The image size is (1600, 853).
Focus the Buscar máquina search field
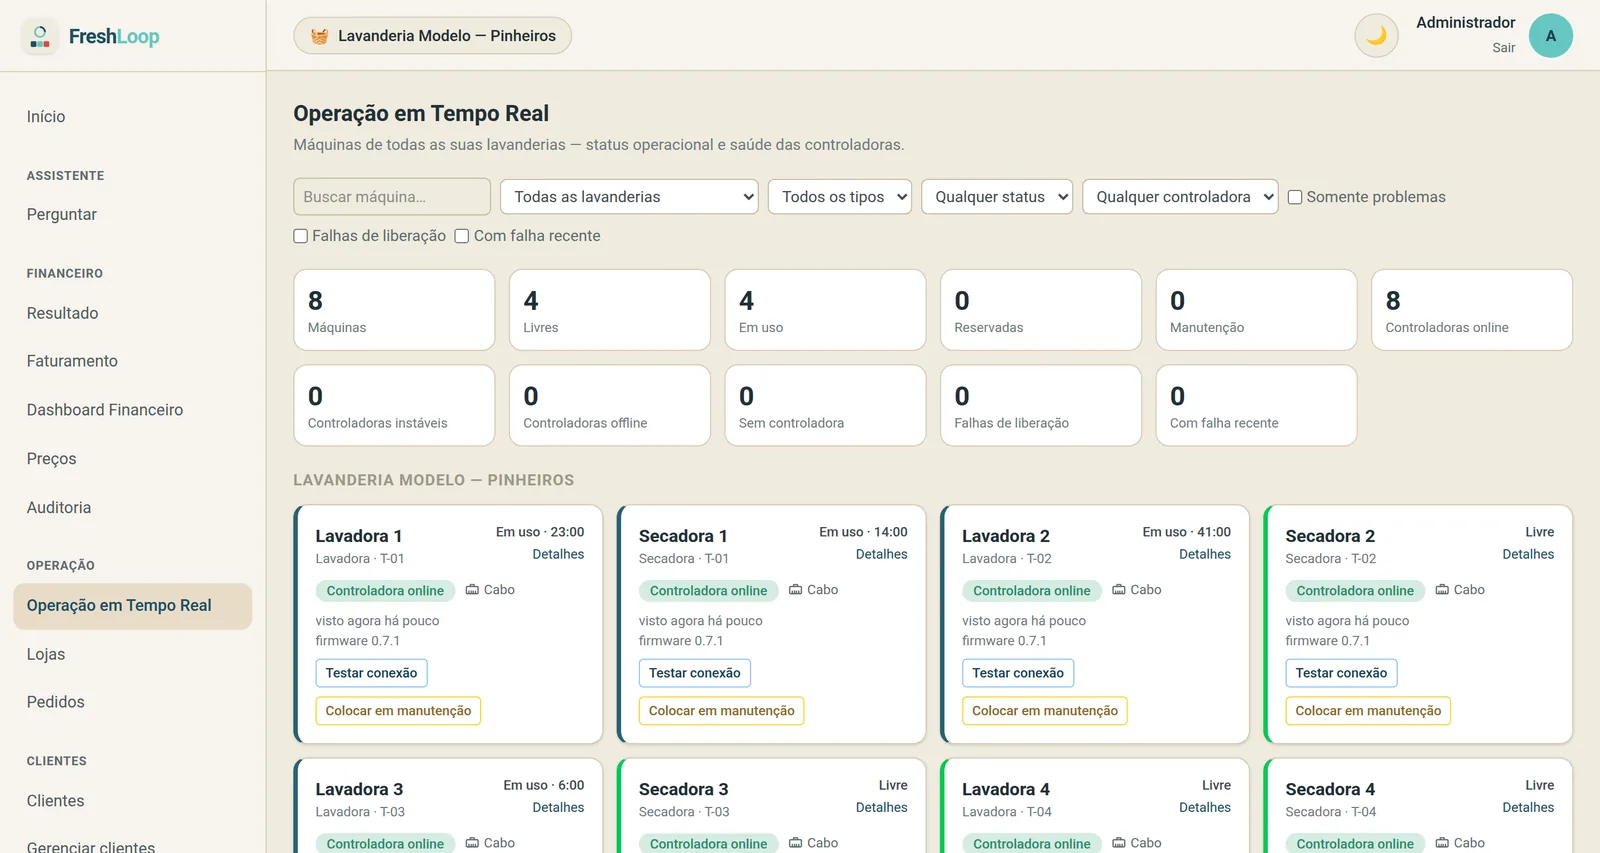(392, 197)
